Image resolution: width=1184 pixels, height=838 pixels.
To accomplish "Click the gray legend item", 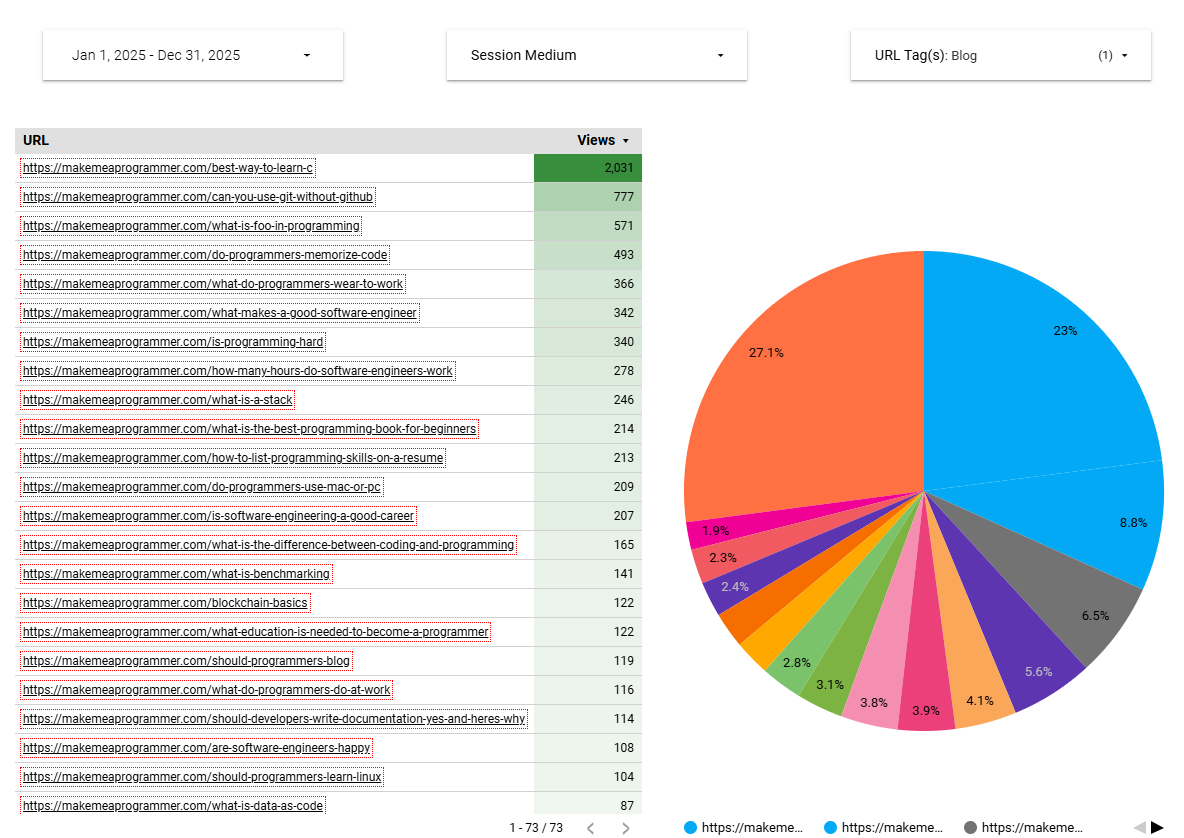I will (x=1023, y=828).
